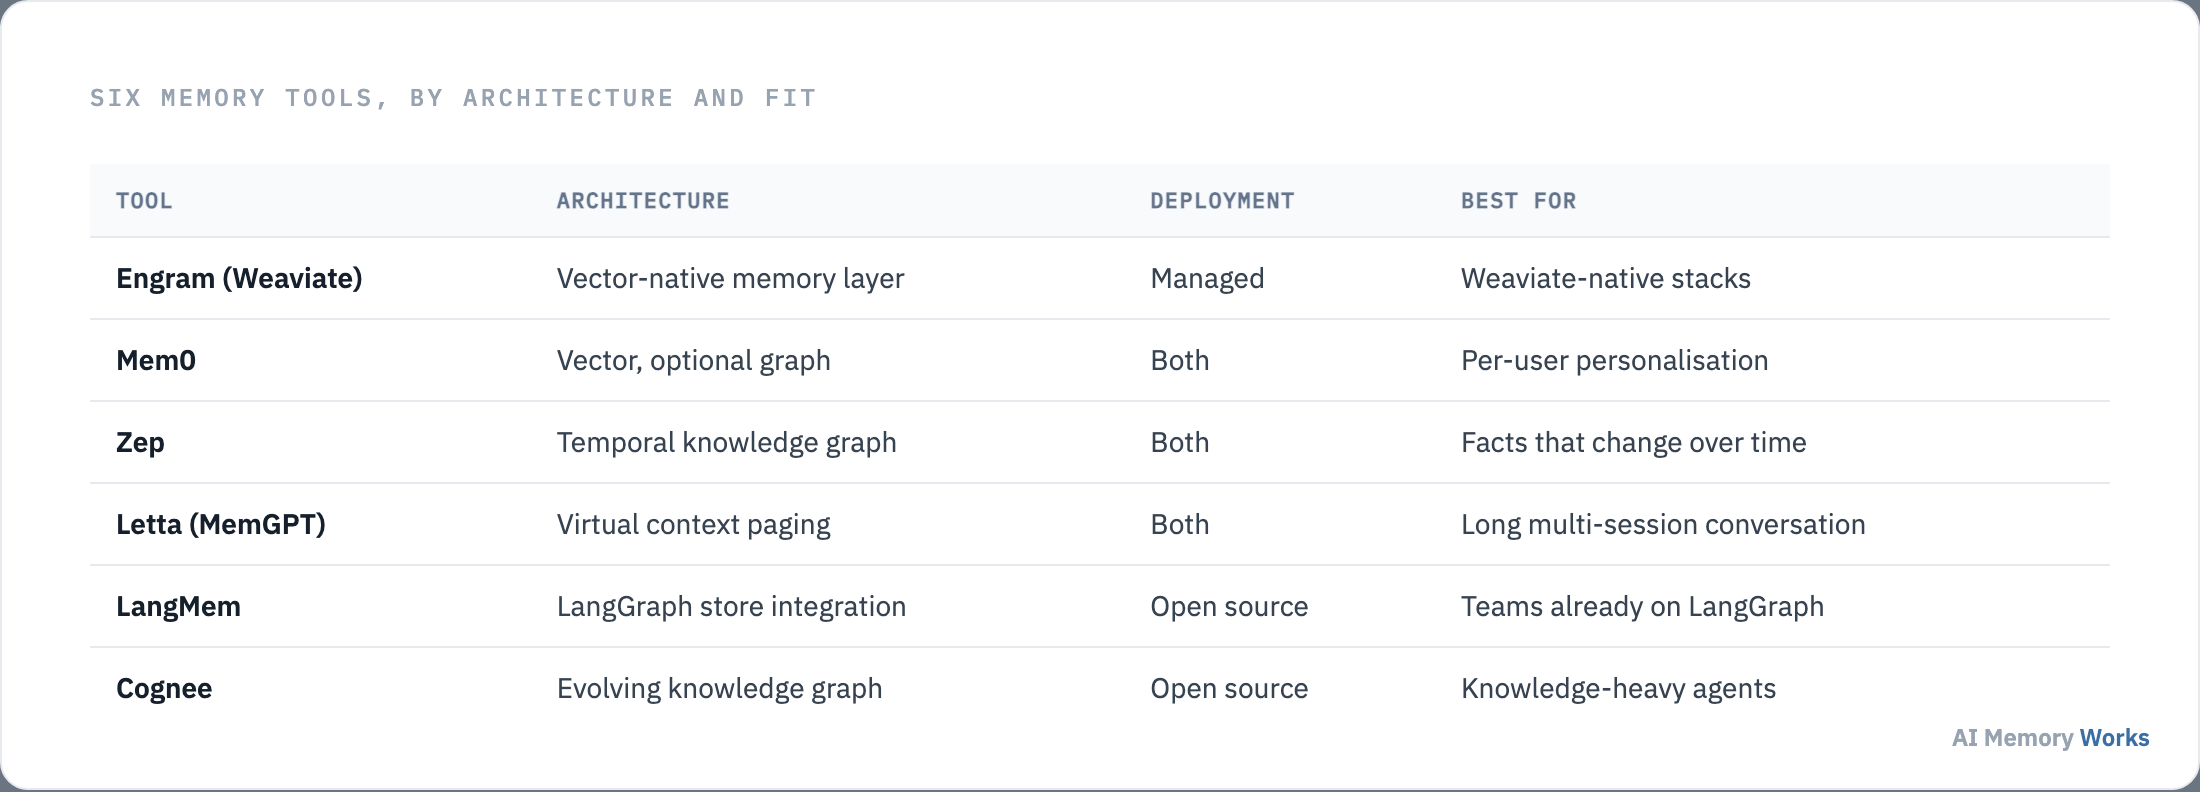Screen dimensions: 2200x792
Task: Click the 'Six Memory Tools' table title
Action: [x=453, y=98]
